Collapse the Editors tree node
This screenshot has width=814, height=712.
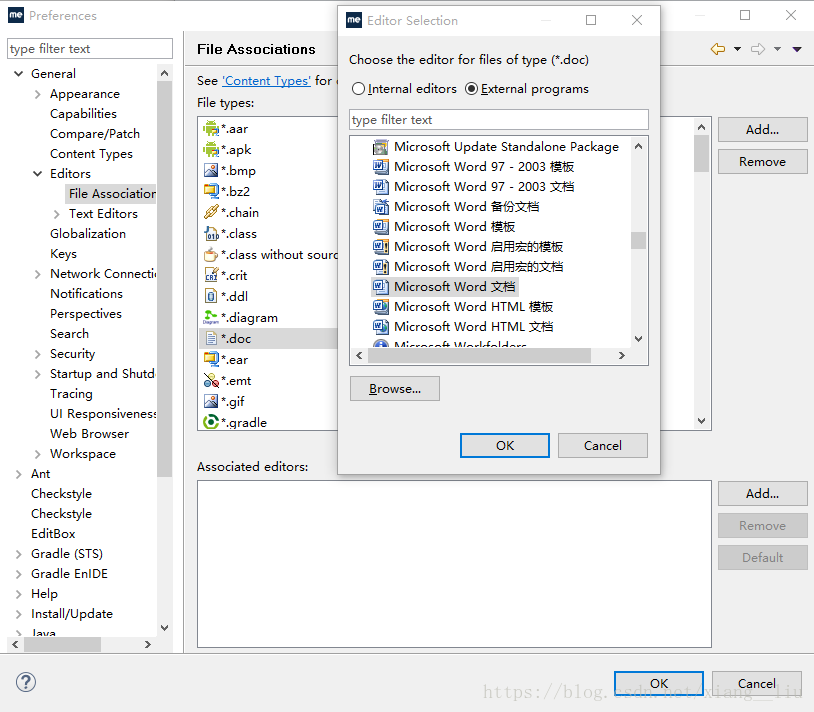(37, 173)
